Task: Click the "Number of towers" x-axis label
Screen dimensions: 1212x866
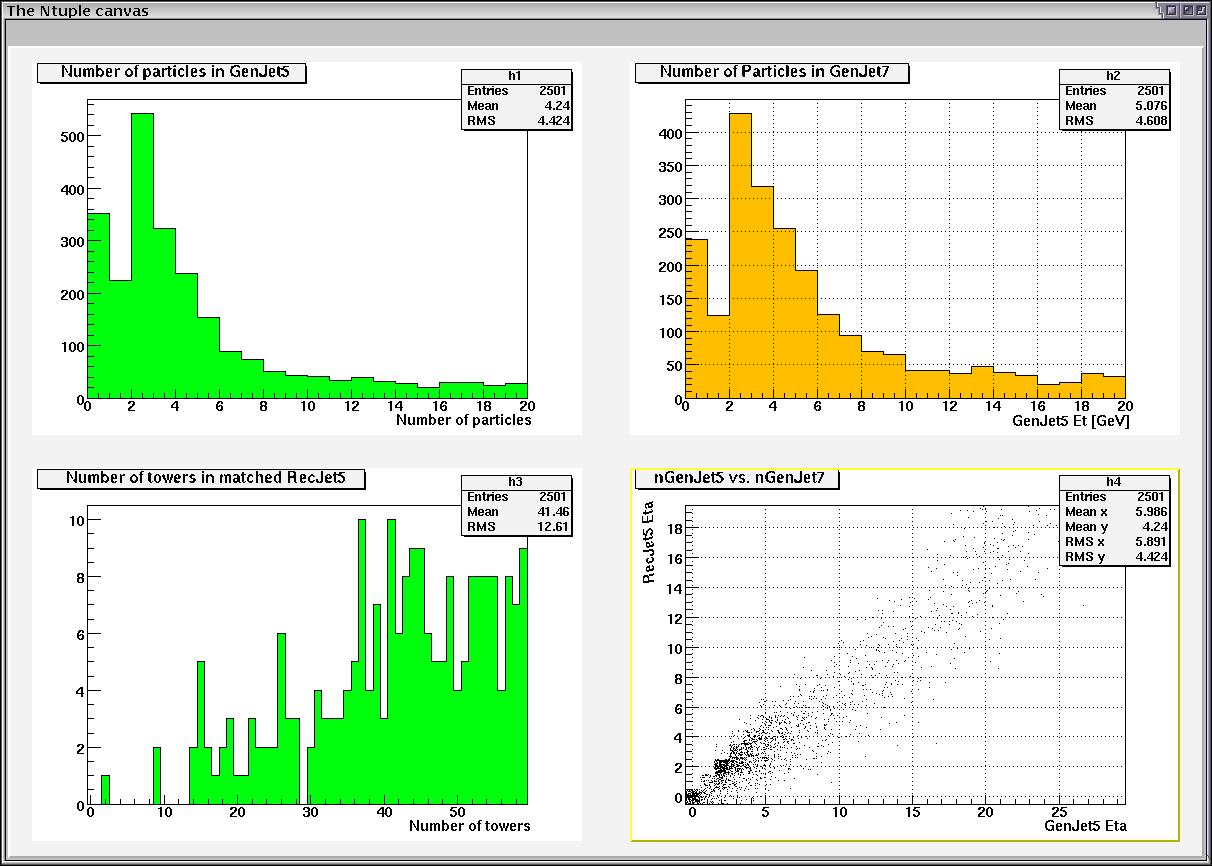Action: tap(469, 826)
